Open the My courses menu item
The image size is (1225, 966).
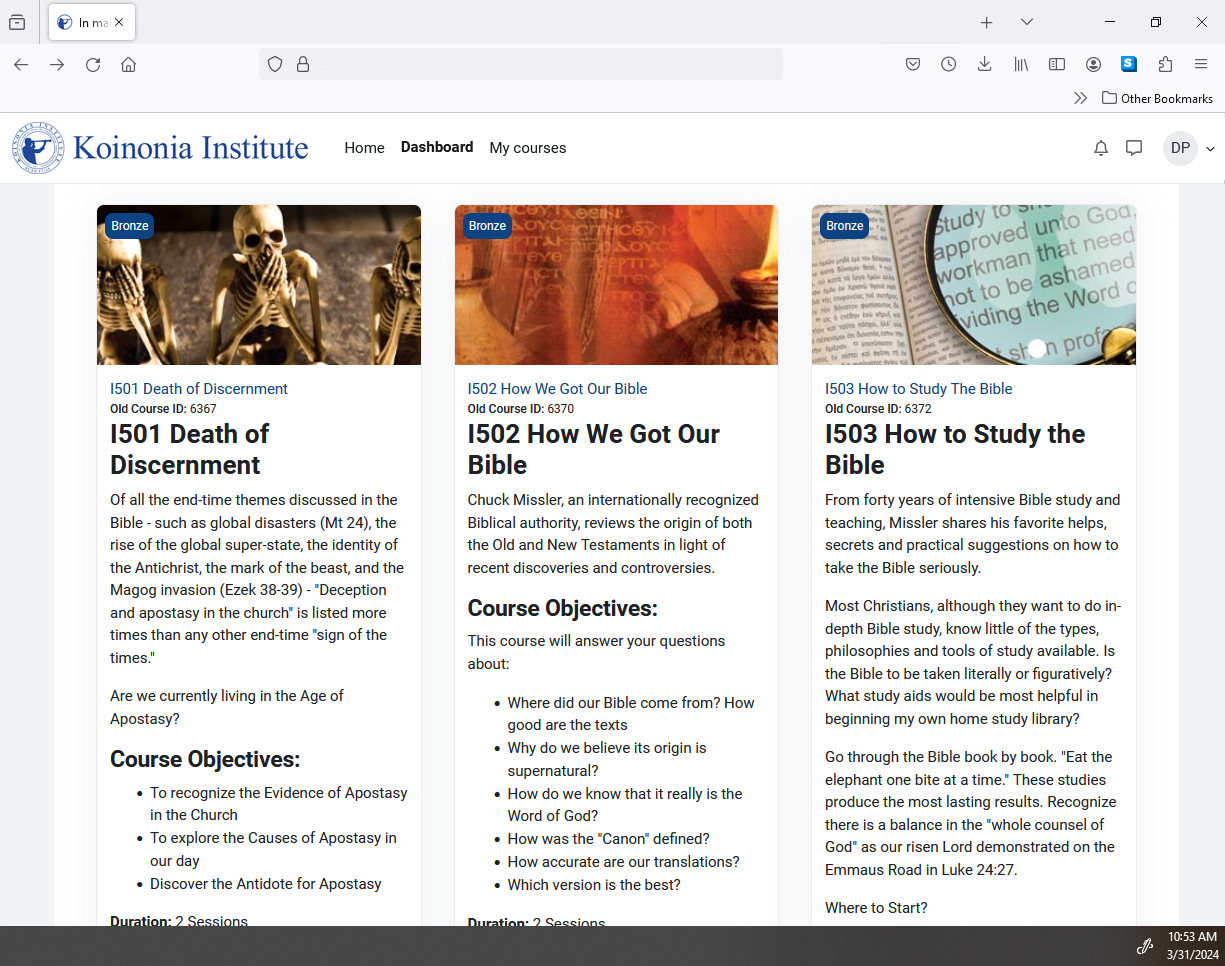tap(527, 148)
